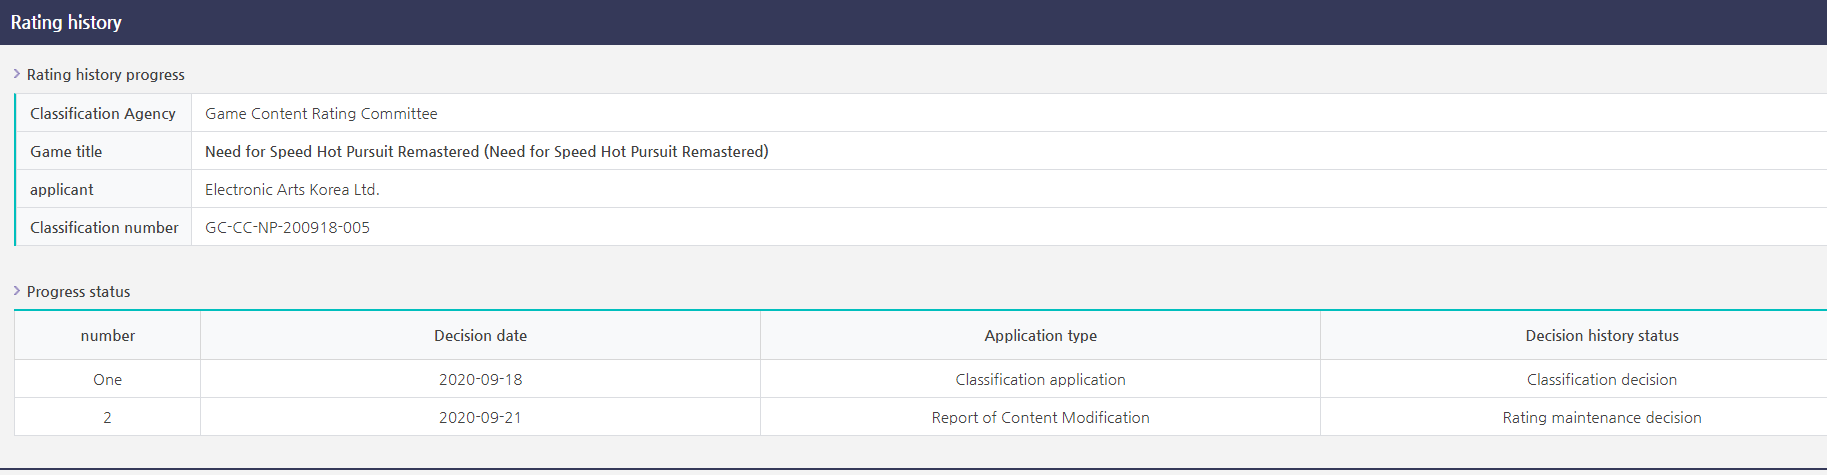Click Electronic Arts Korea Ltd. applicant value
Image resolution: width=1827 pixels, height=475 pixels.
coord(292,190)
